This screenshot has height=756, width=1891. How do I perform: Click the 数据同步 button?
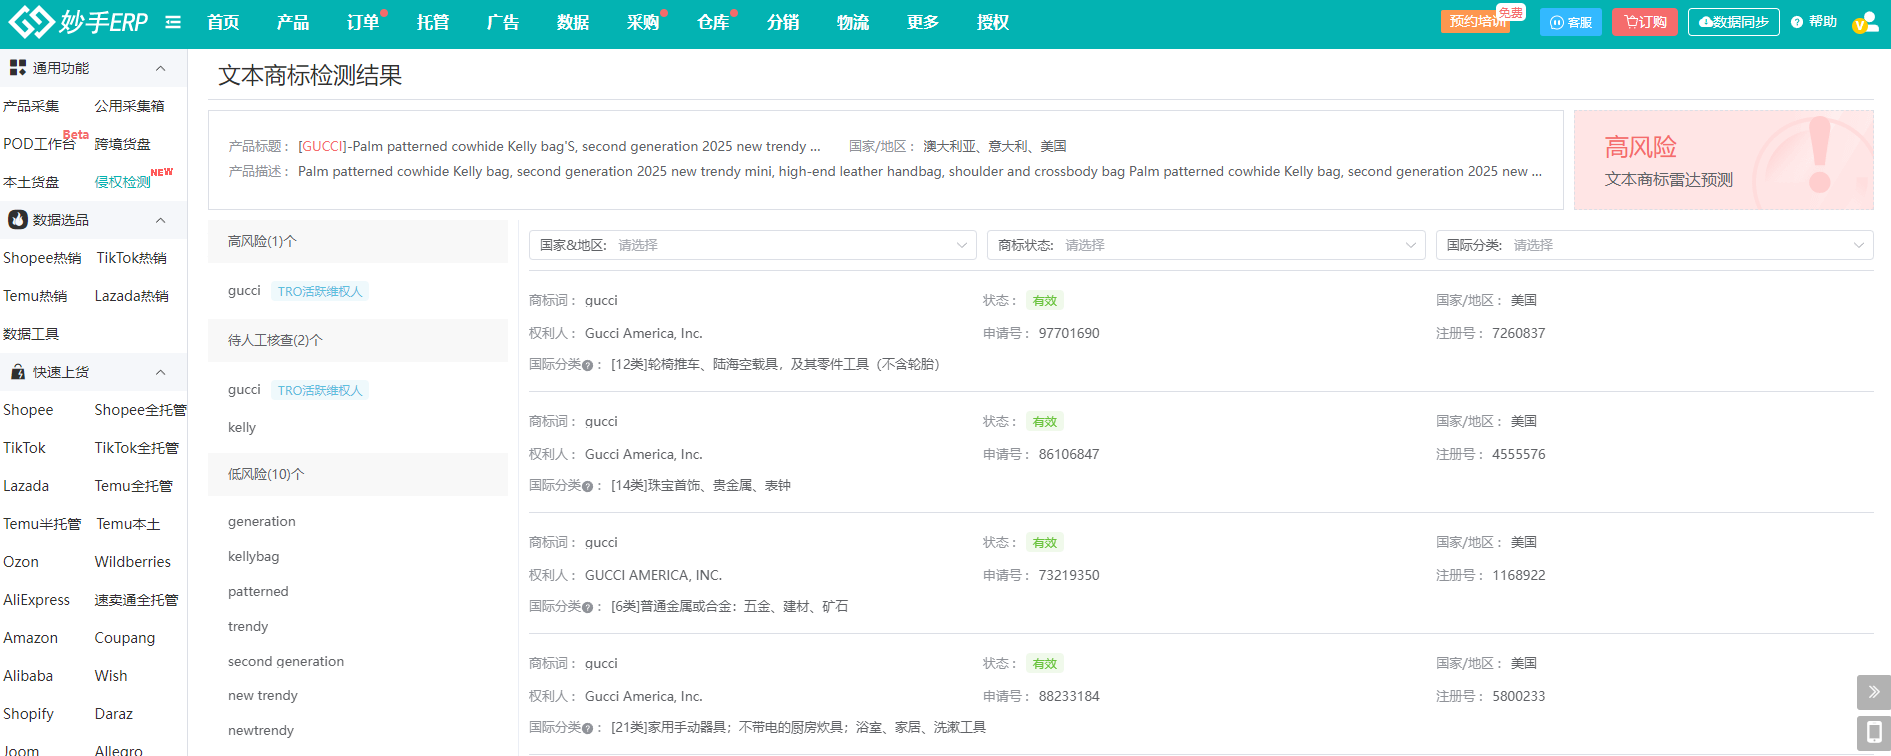(x=1734, y=22)
